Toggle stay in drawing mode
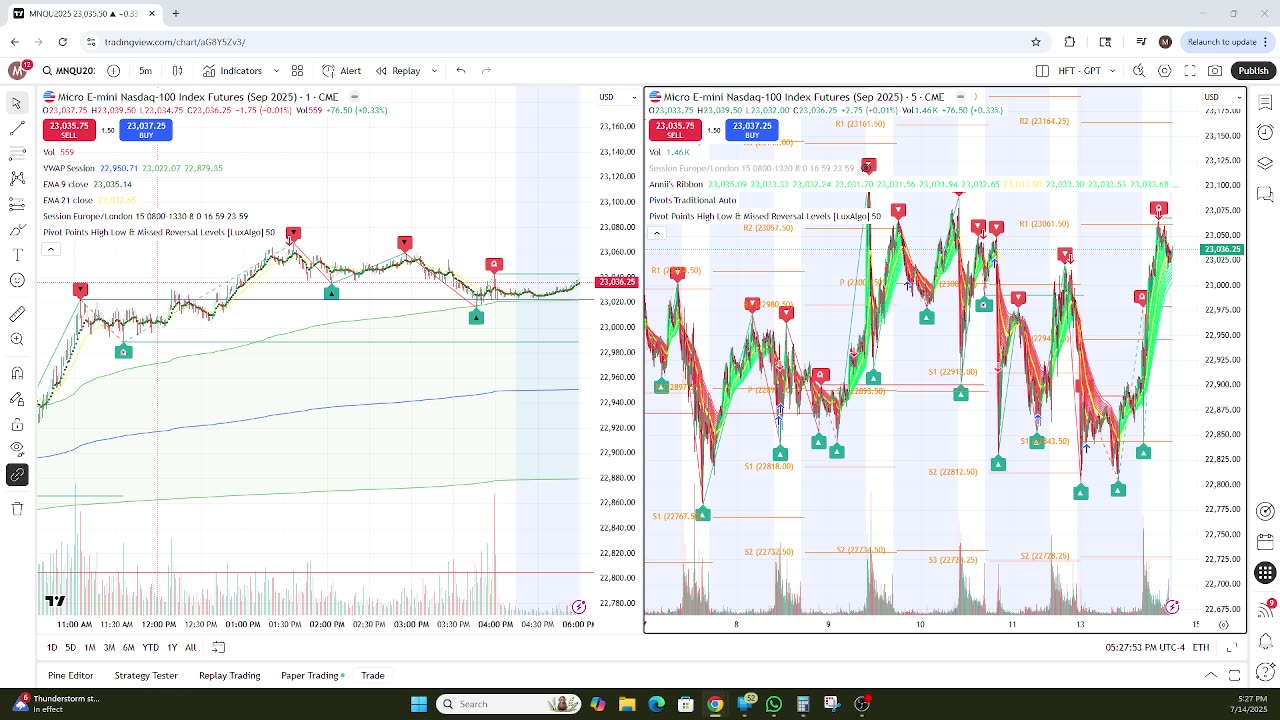Image resolution: width=1280 pixels, height=720 pixels. click(x=17, y=398)
